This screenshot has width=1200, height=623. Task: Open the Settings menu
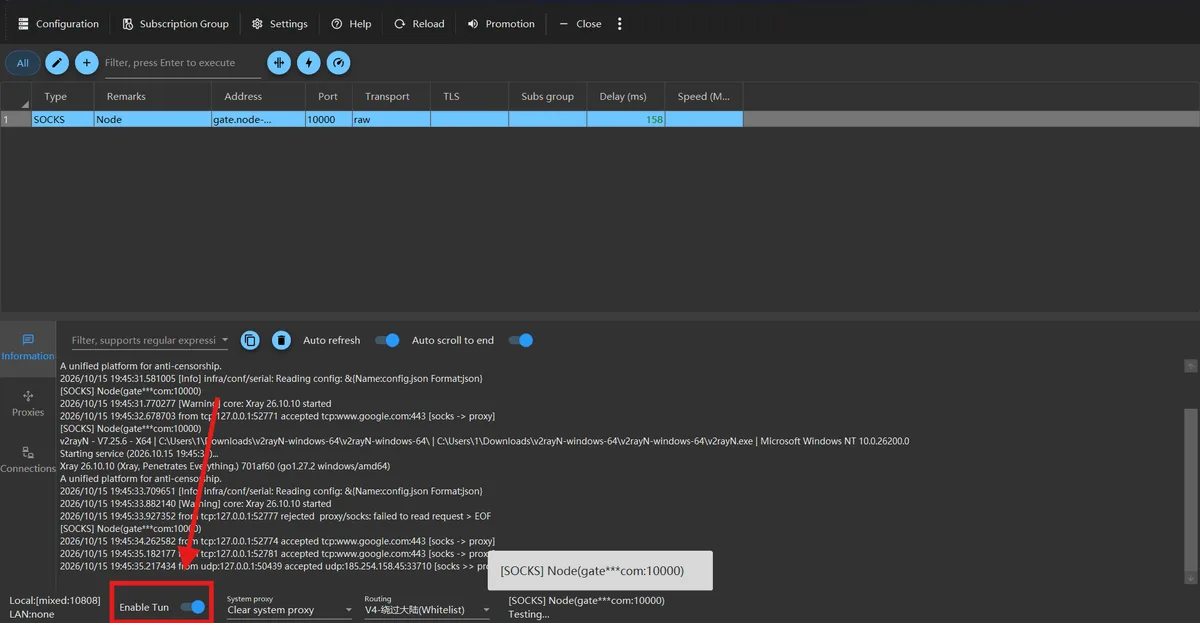280,24
